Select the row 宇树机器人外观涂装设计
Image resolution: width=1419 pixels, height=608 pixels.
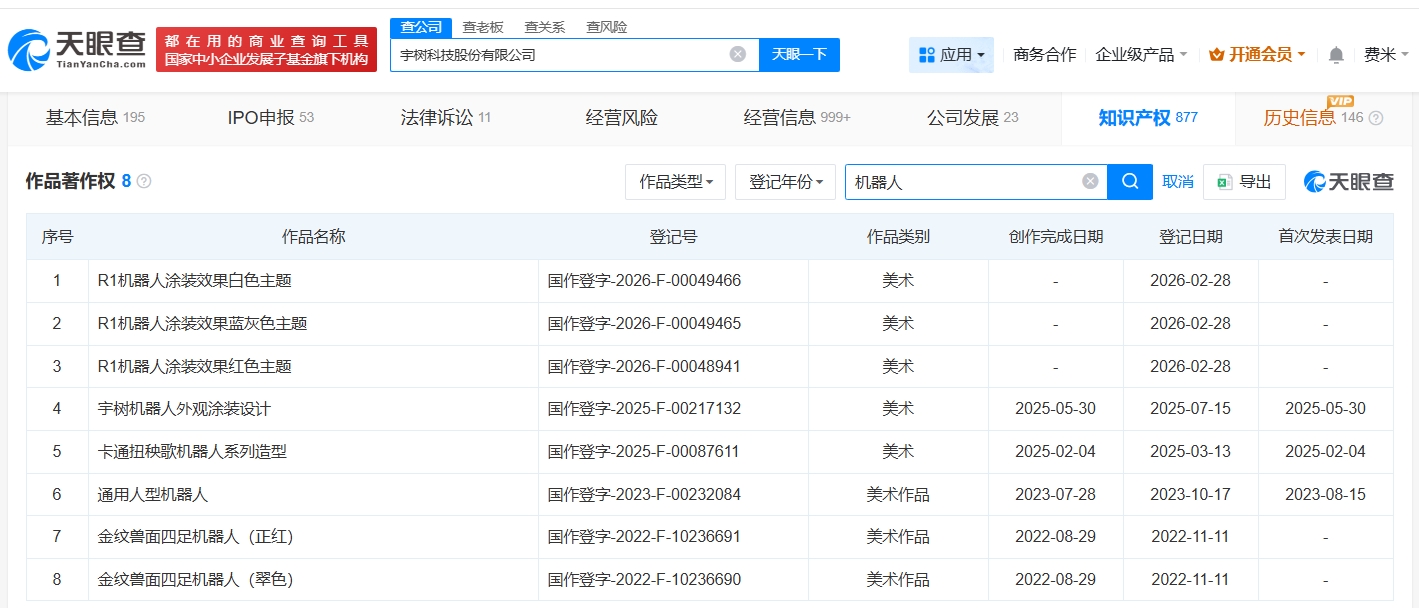[x=709, y=409]
